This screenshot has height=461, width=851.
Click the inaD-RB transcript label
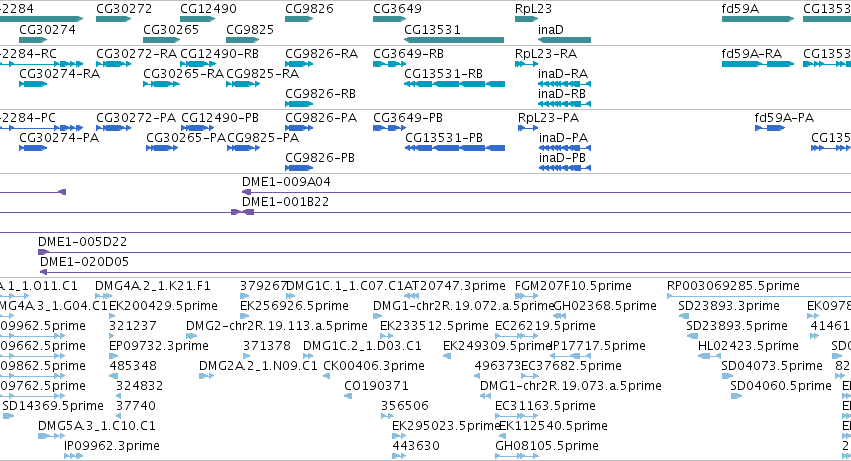562,94
